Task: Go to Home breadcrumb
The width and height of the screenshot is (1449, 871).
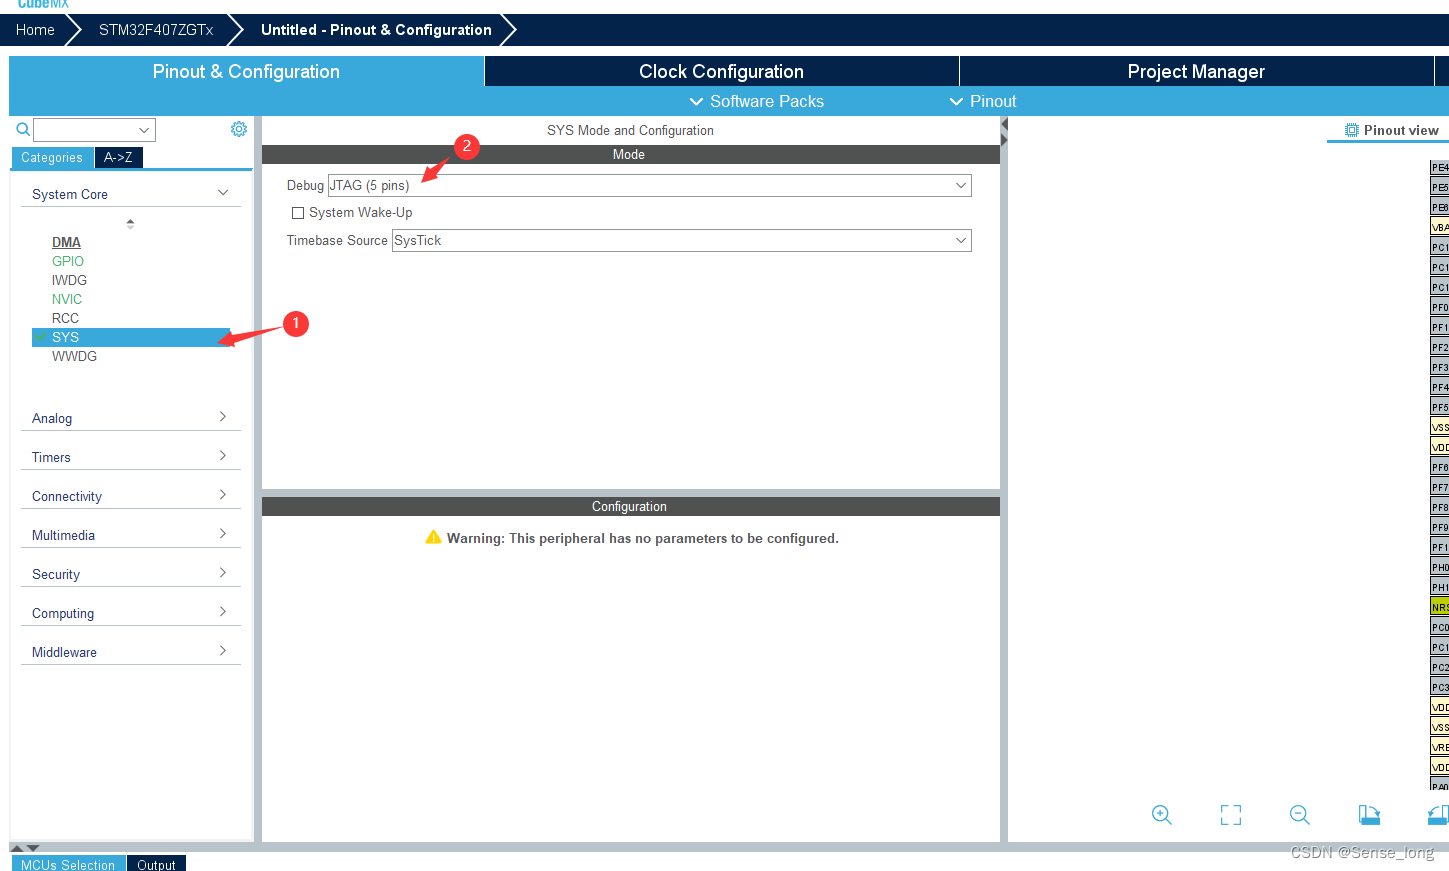Action: point(35,30)
